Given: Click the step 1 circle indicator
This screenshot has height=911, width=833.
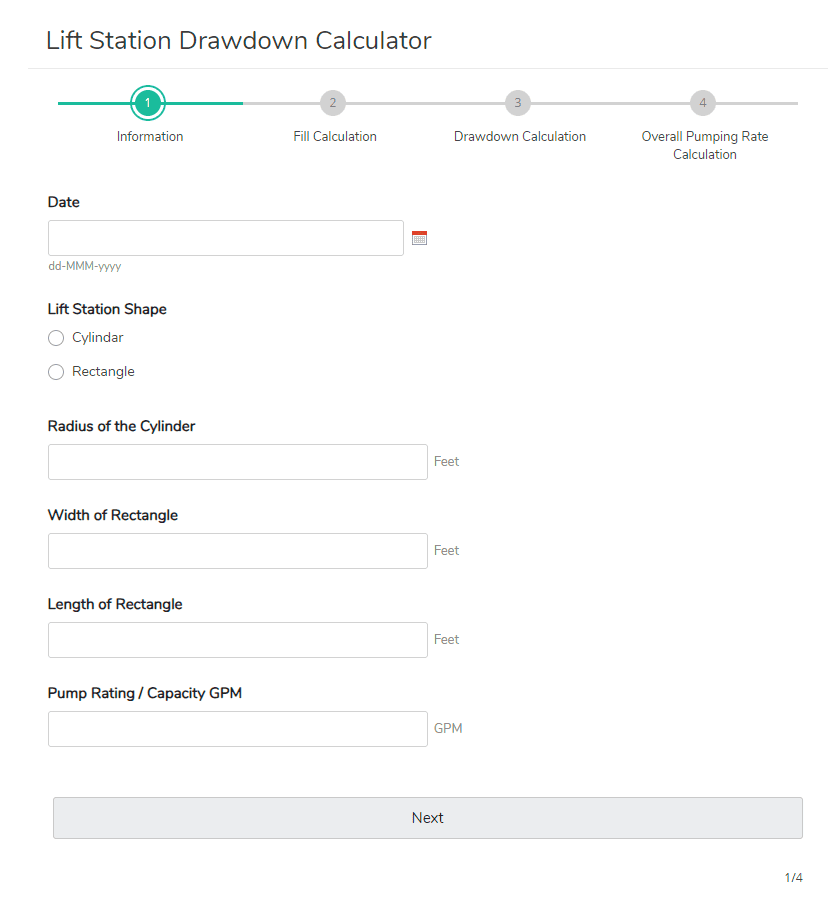Looking at the screenshot, I should tap(148, 103).
